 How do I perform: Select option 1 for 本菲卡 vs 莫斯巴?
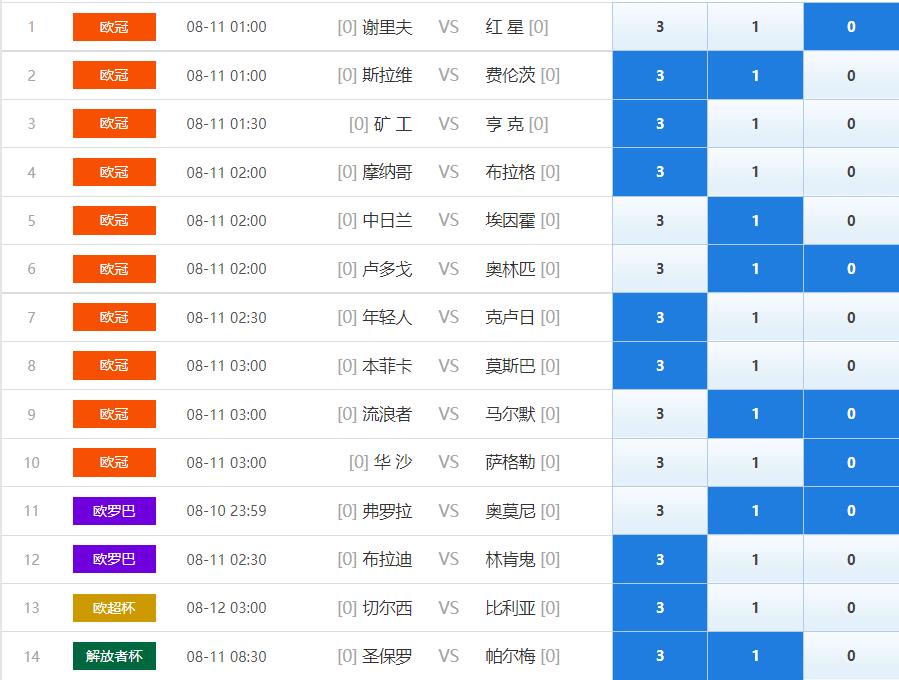(755, 366)
